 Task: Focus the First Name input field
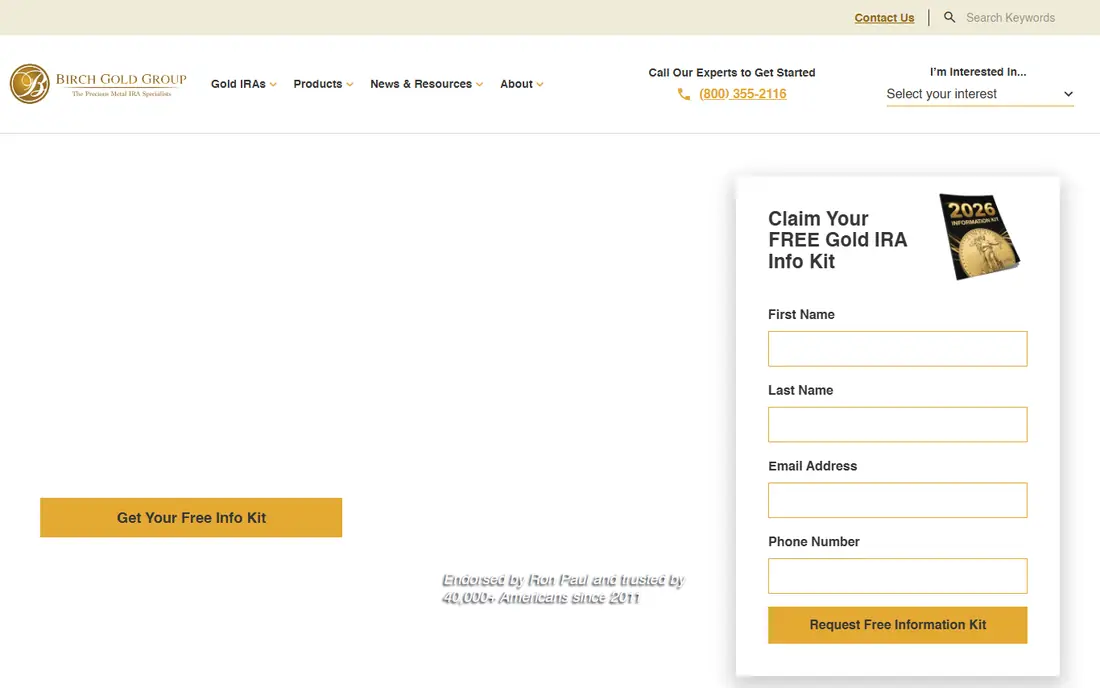[897, 349]
